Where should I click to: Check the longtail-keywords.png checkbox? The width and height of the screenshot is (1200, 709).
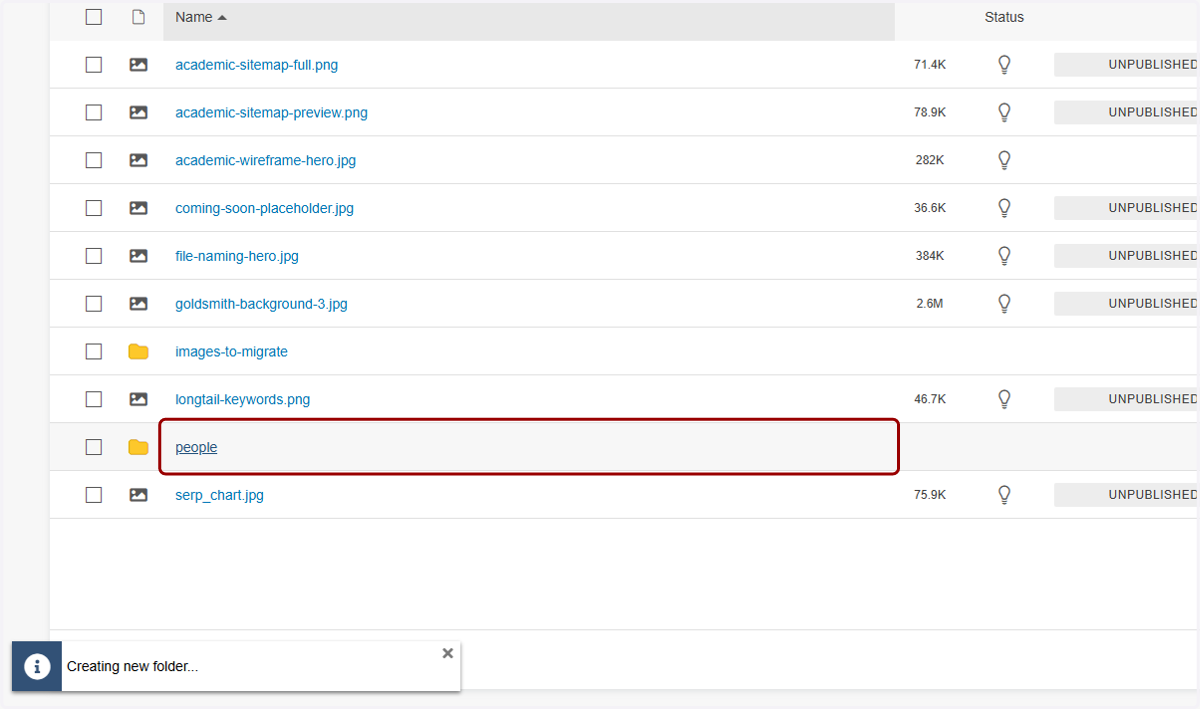click(x=94, y=399)
